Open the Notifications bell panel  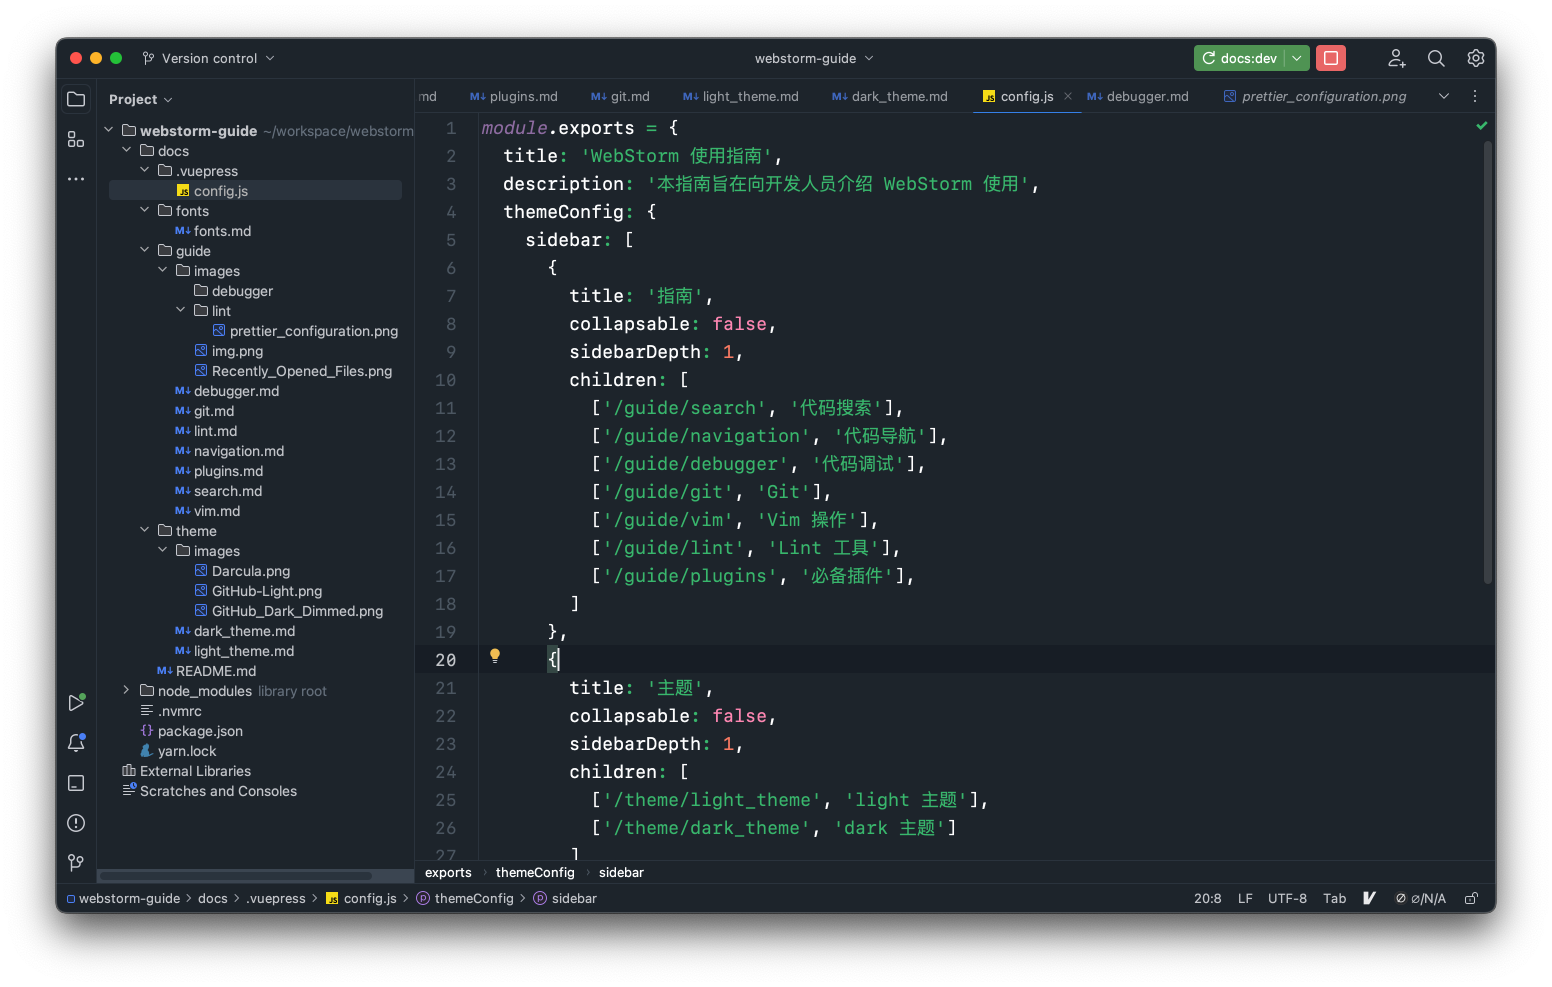75,742
